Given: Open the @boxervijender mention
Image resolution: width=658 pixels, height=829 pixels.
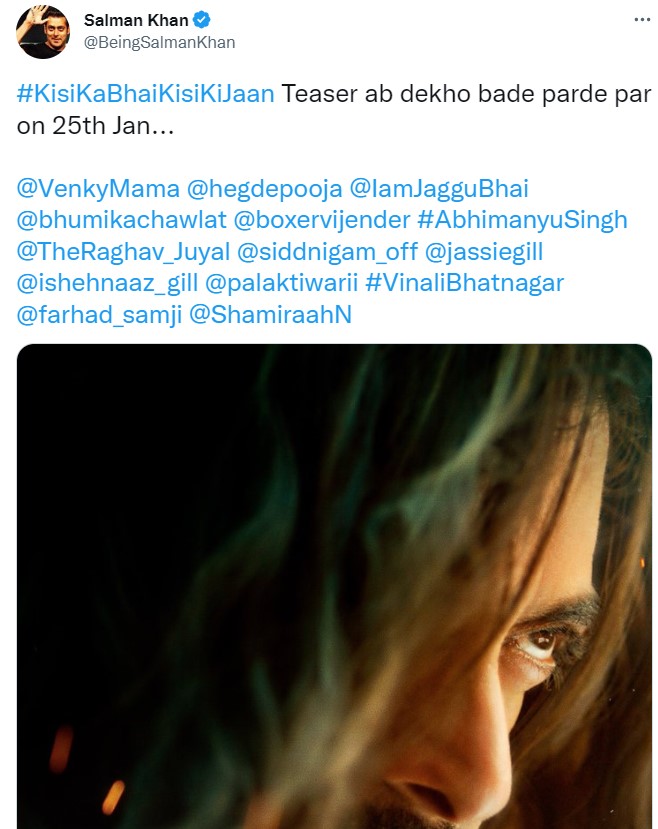Looking at the screenshot, I should [x=322, y=220].
